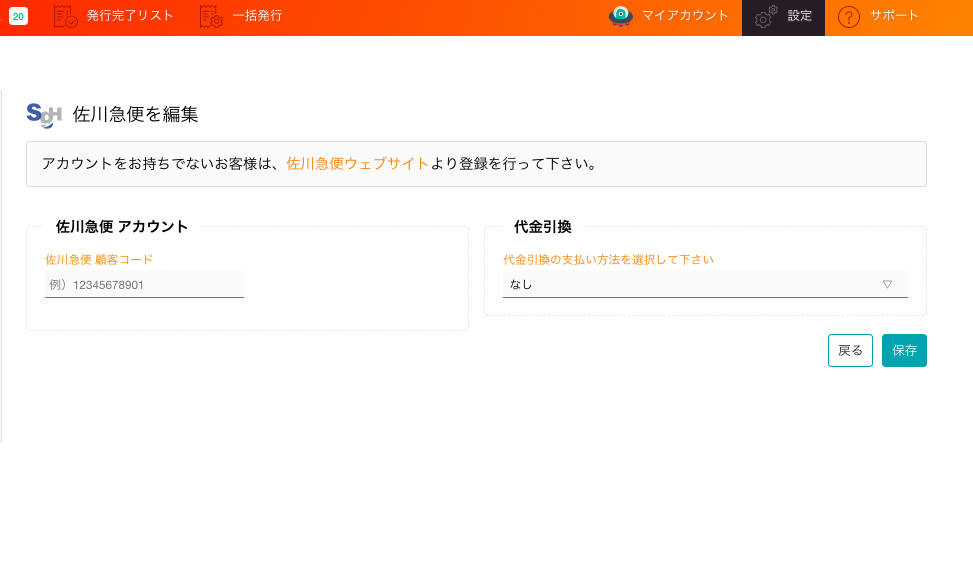Click the 発行完了リスト receipt icon
Screen dimensions: 973x570
click(65, 16)
